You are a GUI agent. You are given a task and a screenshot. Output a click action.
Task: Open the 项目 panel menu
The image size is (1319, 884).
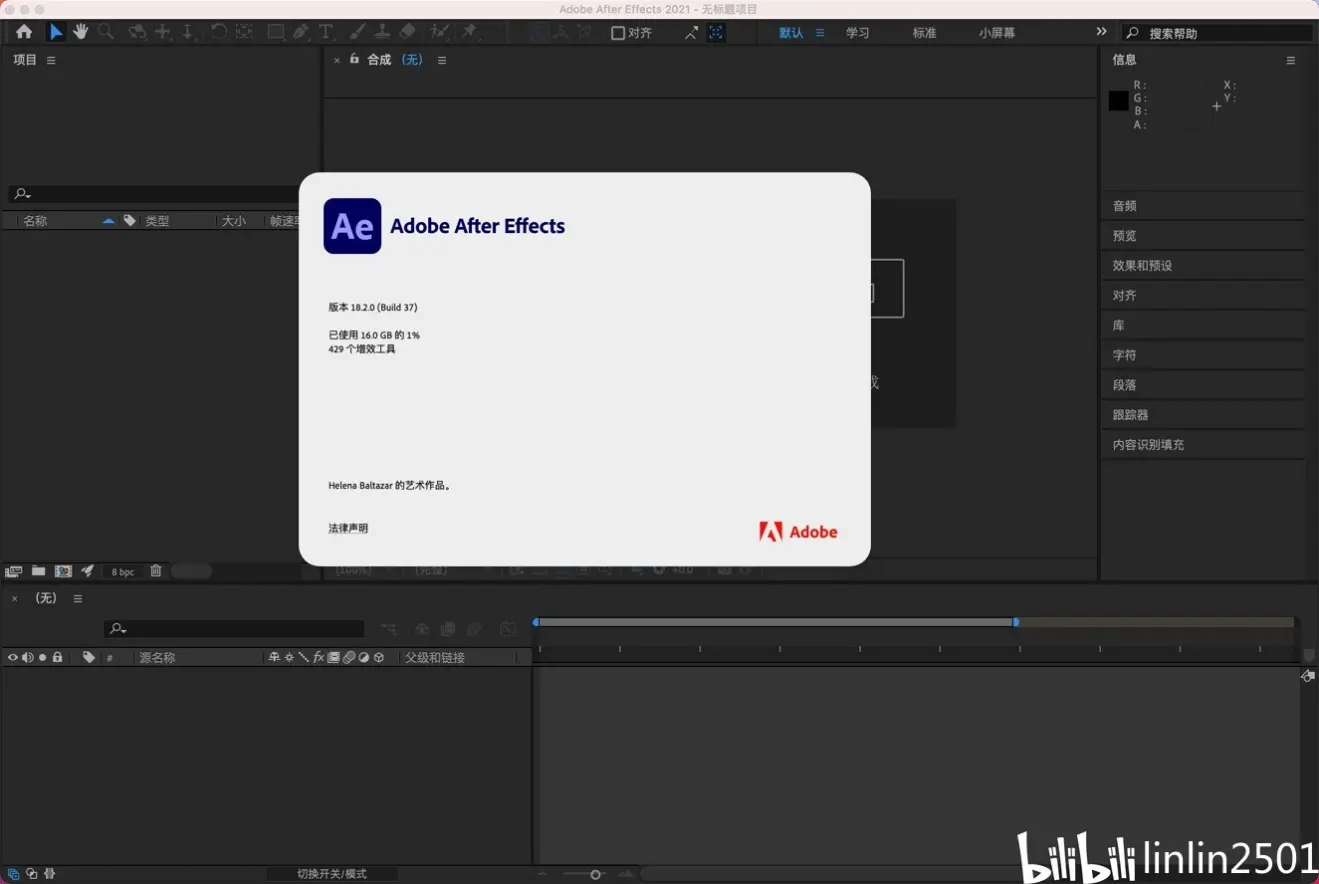click(x=51, y=60)
